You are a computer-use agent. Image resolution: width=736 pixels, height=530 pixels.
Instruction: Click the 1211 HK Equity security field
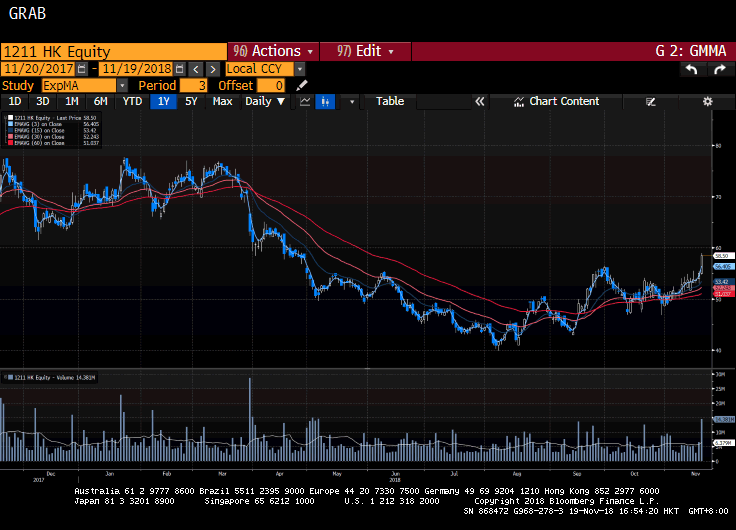pyautogui.click(x=114, y=51)
